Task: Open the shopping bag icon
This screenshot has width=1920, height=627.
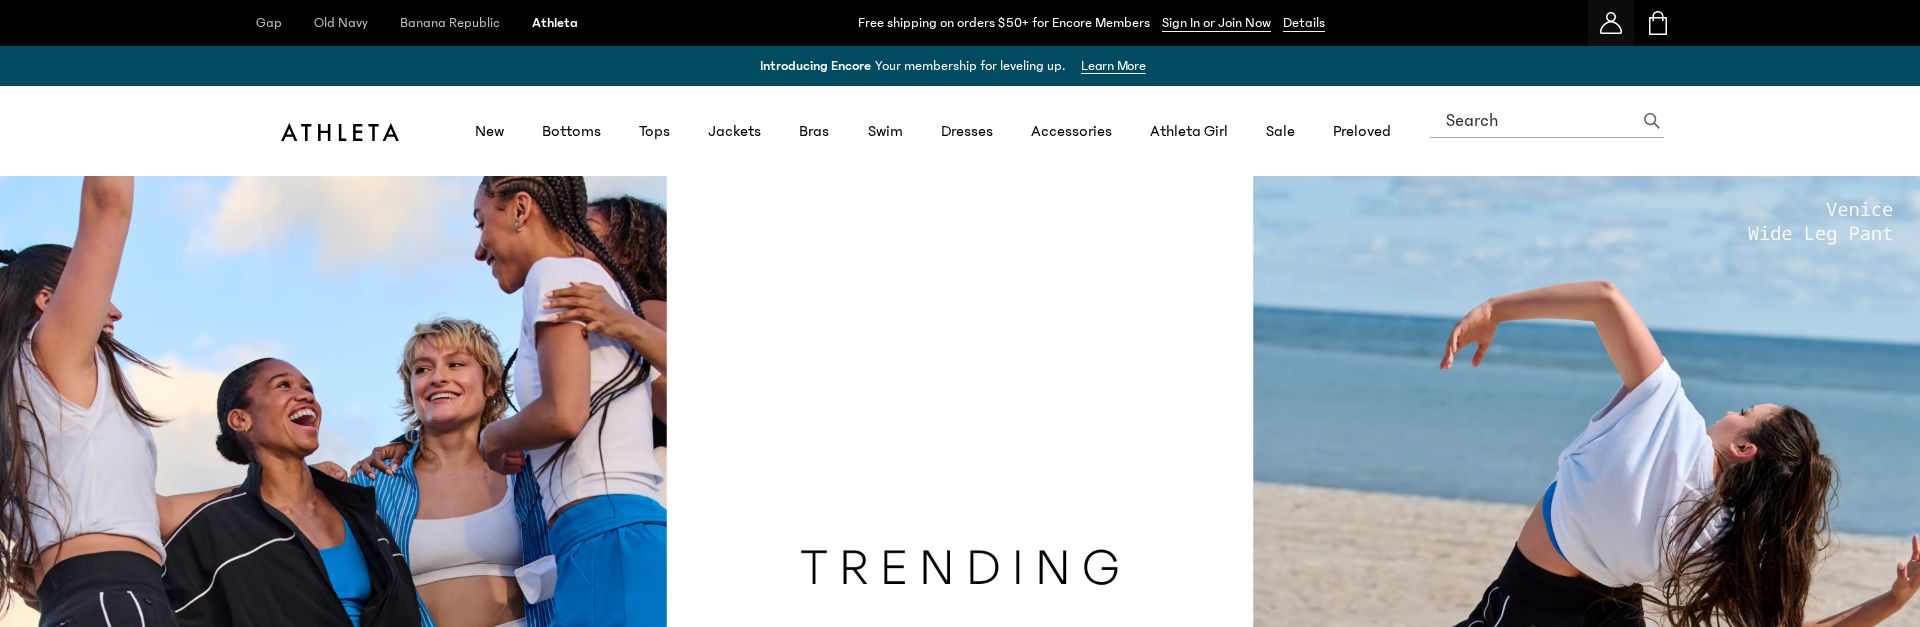Action: [1657, 23]
